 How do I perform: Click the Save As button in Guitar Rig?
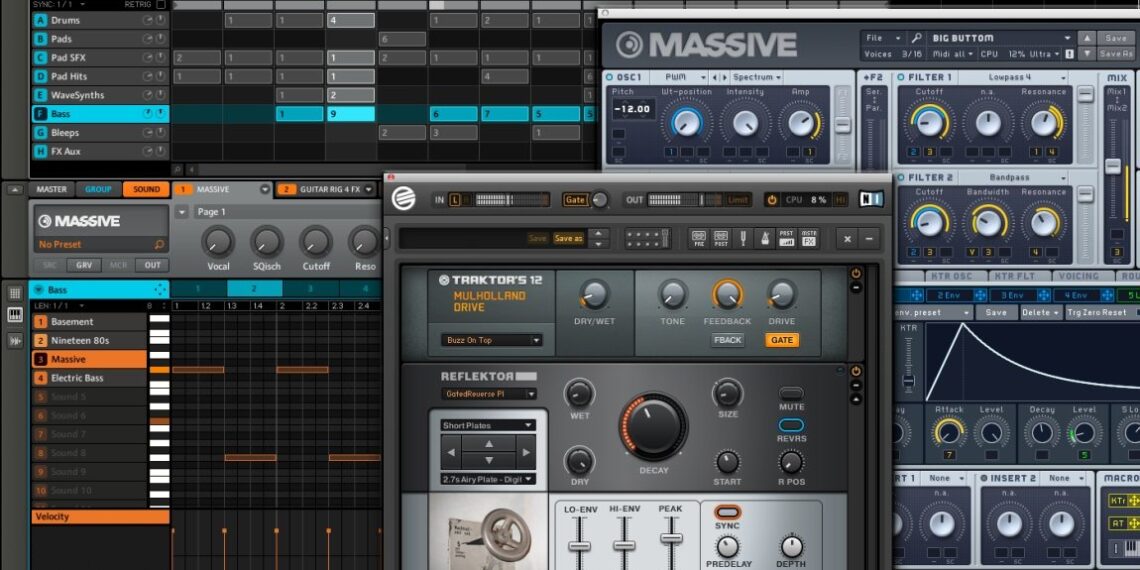pos(567,238)
